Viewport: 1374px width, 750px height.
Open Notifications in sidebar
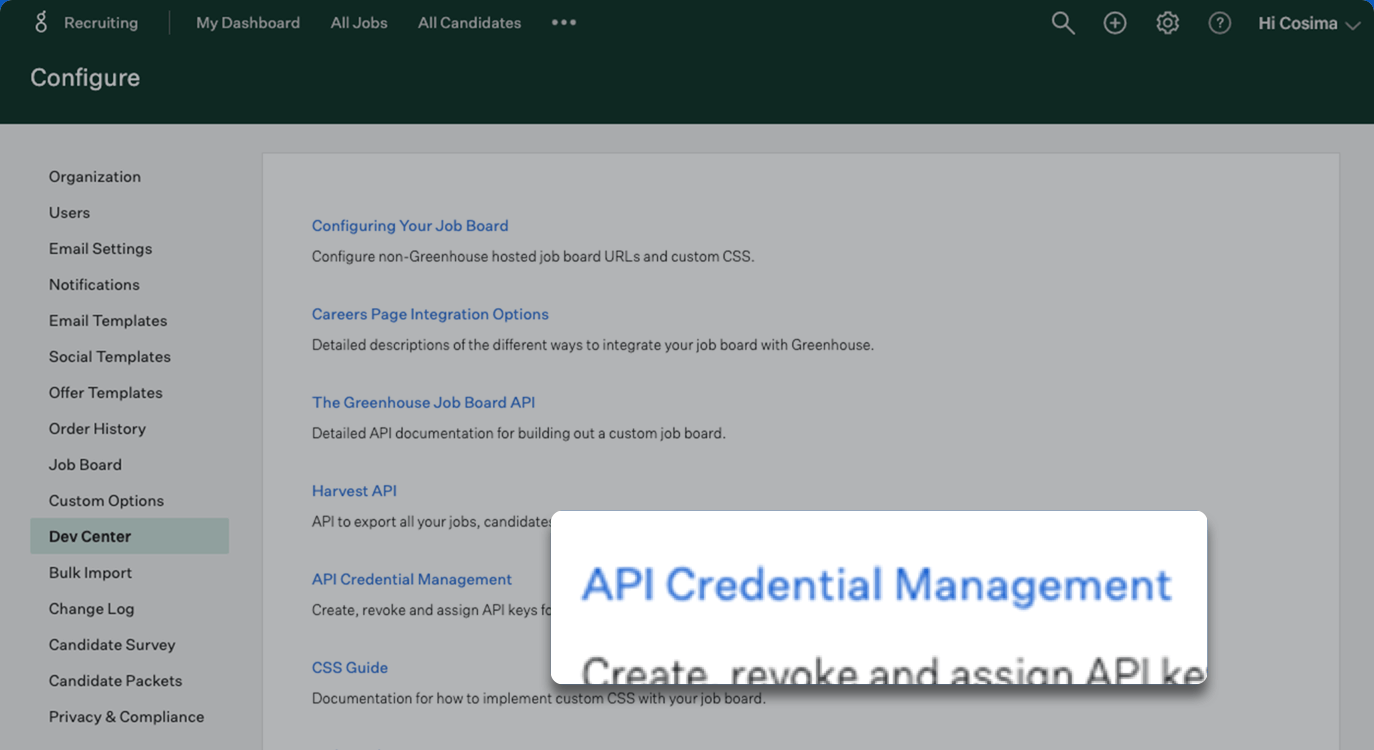(x=94, y=285)
